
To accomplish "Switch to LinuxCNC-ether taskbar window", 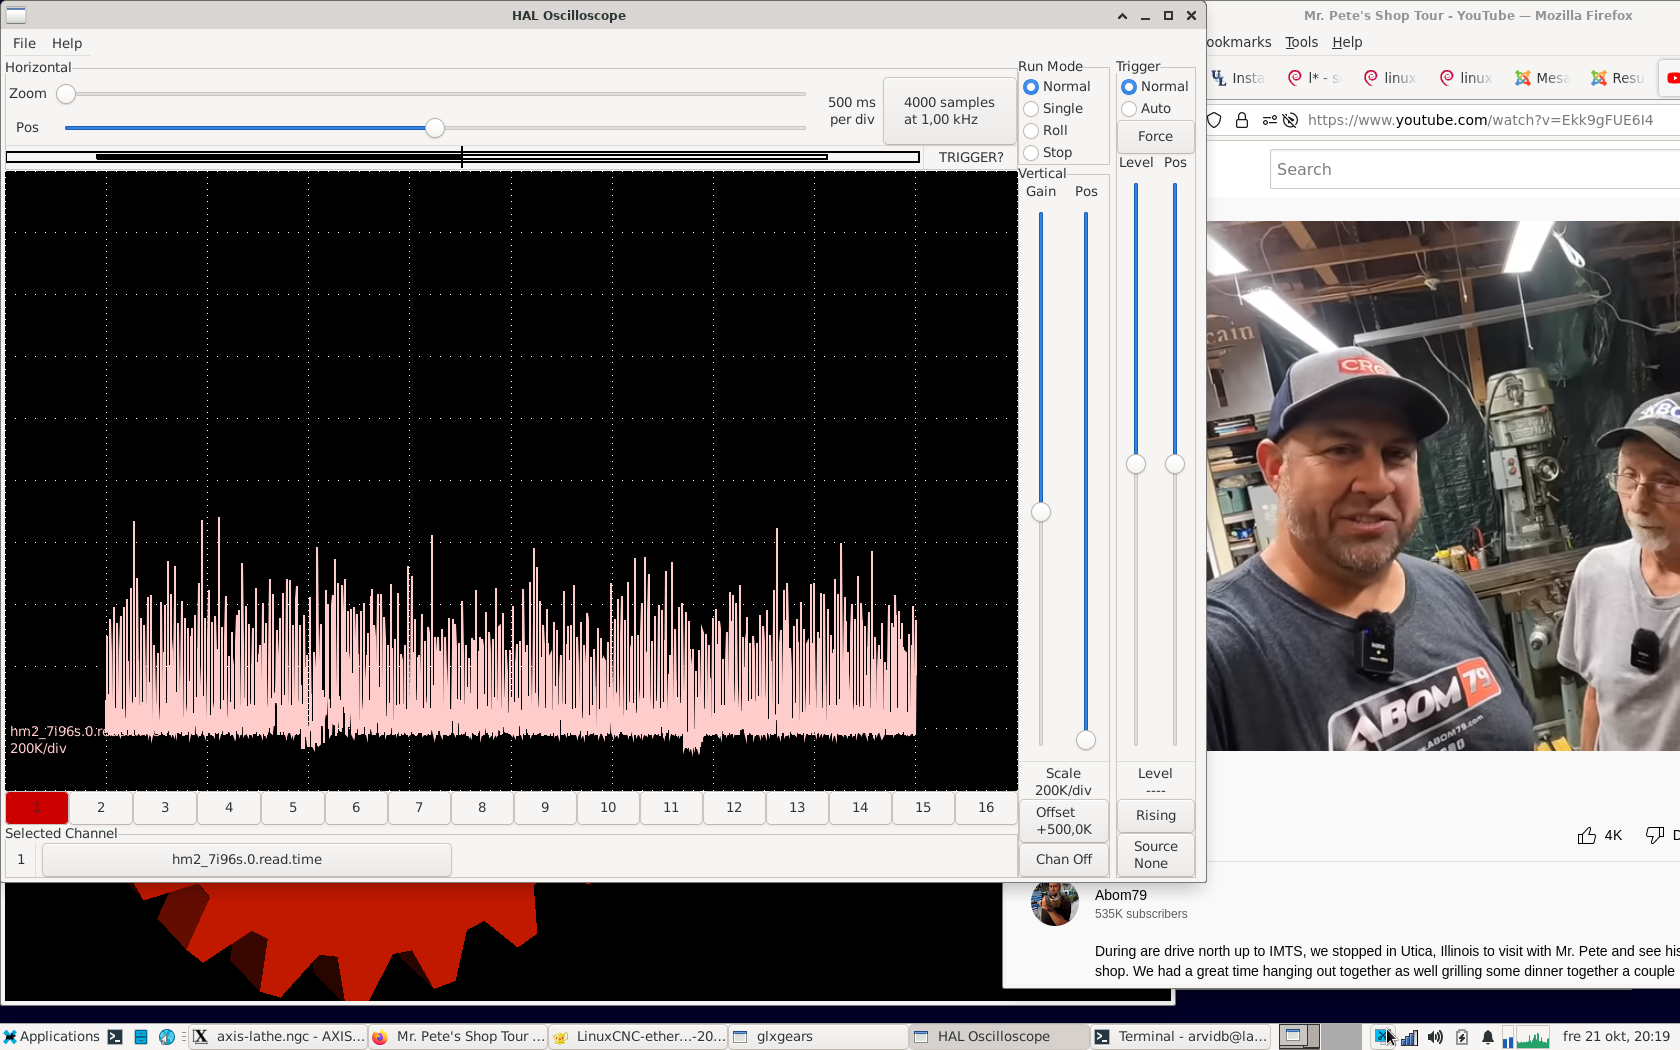I will point(638,1036).
